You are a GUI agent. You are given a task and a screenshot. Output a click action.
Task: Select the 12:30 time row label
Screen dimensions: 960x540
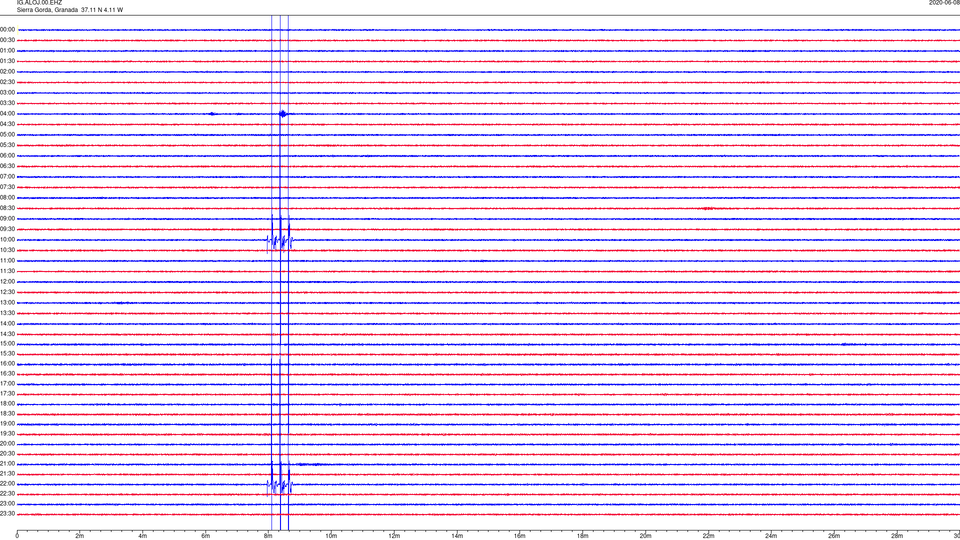(x=7, y=292)
